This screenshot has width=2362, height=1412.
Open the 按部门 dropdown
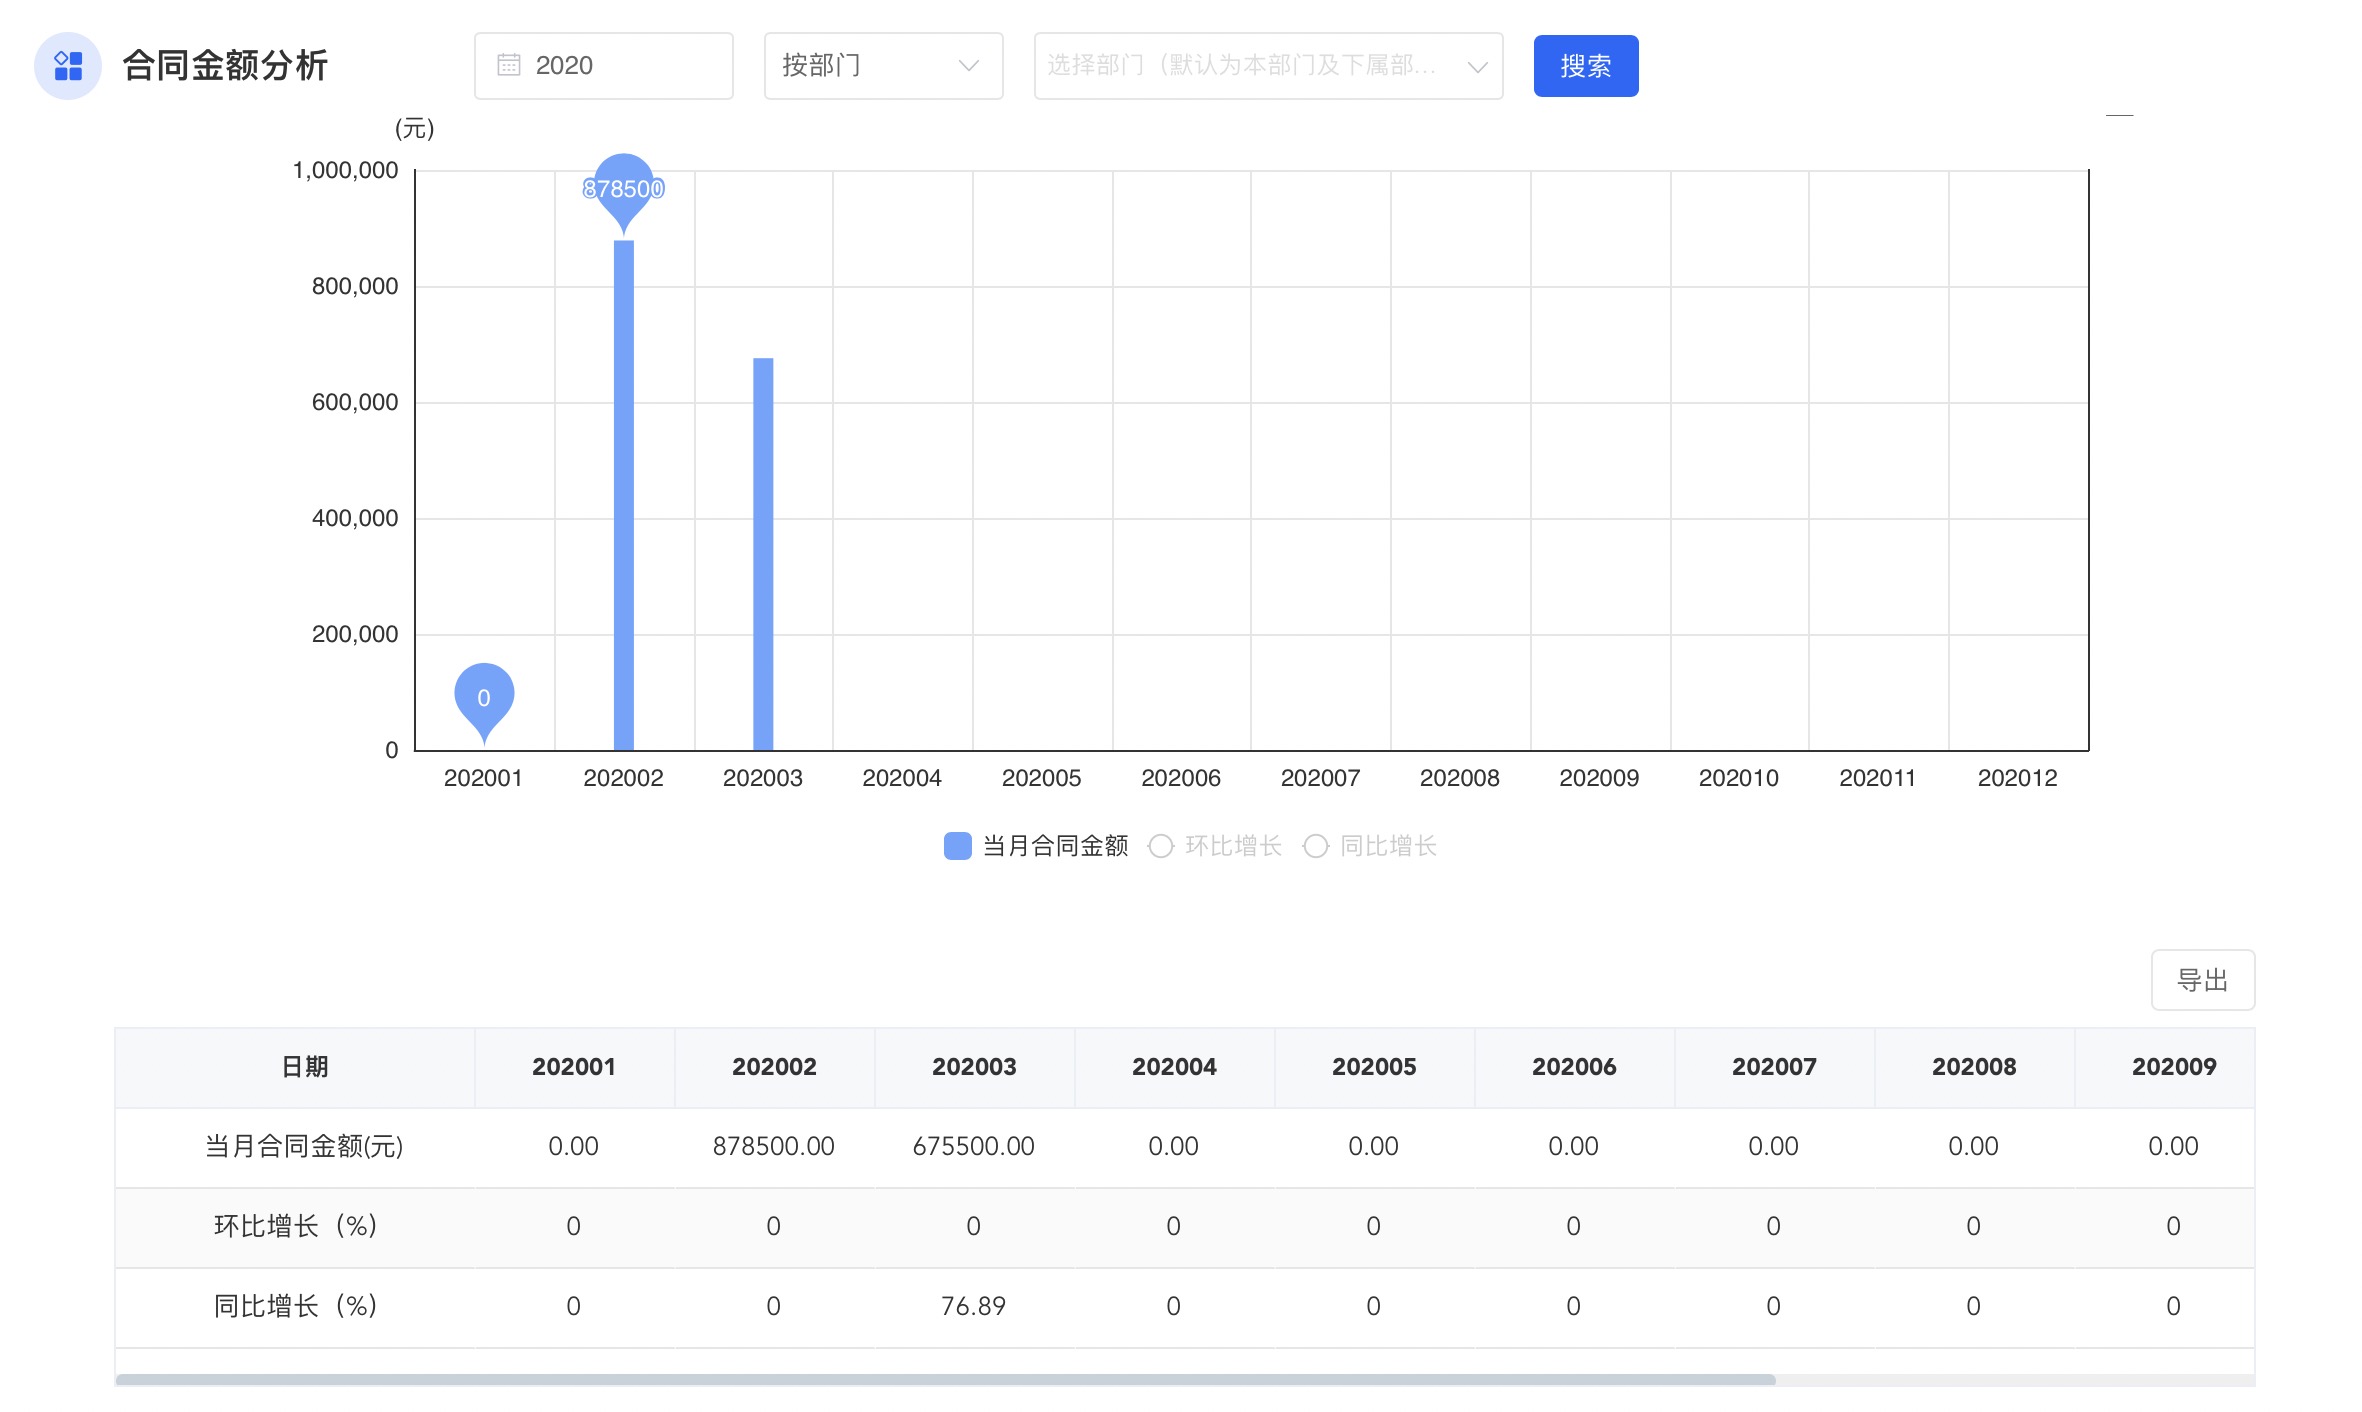pos(860,66)
